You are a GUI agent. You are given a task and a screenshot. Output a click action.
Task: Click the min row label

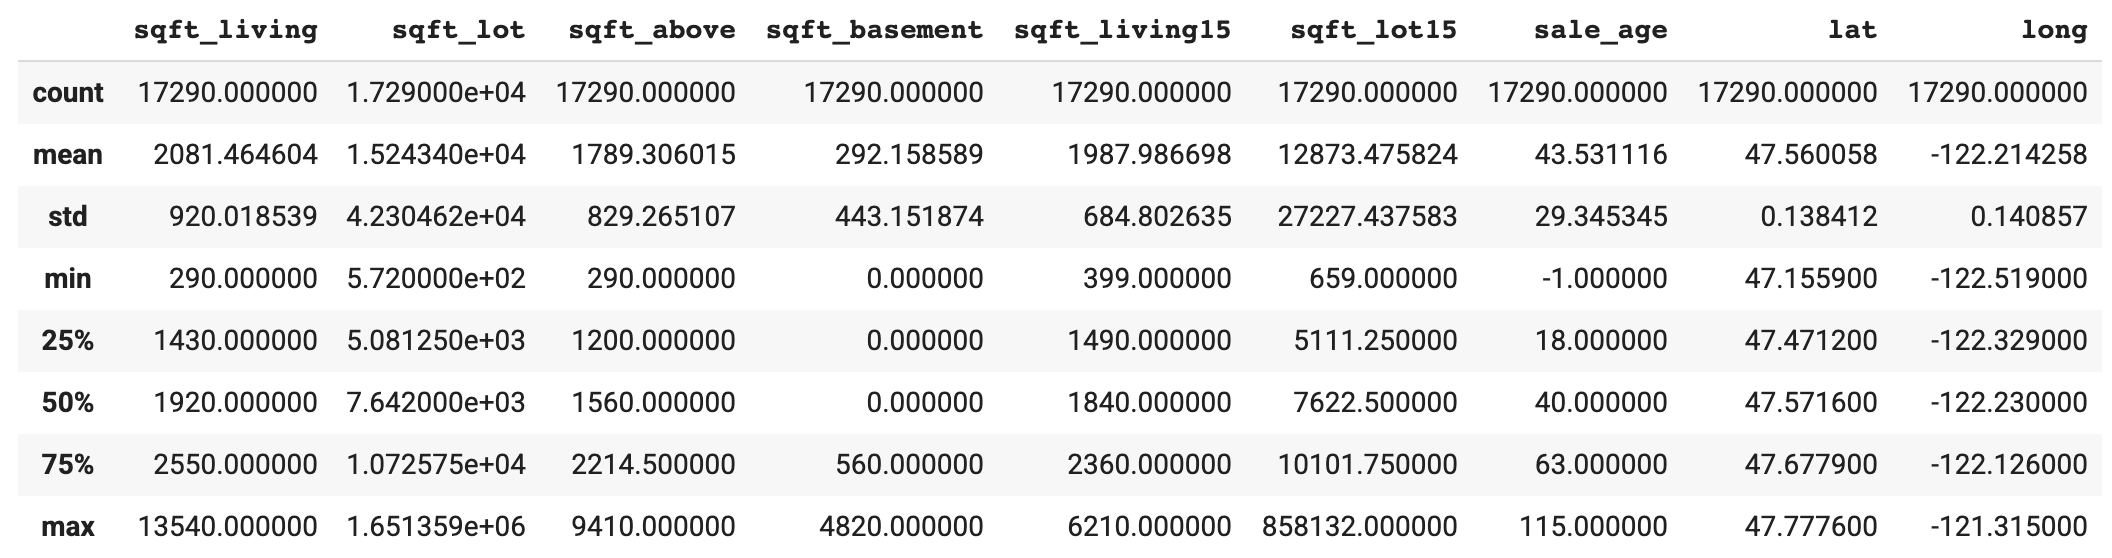68,279
